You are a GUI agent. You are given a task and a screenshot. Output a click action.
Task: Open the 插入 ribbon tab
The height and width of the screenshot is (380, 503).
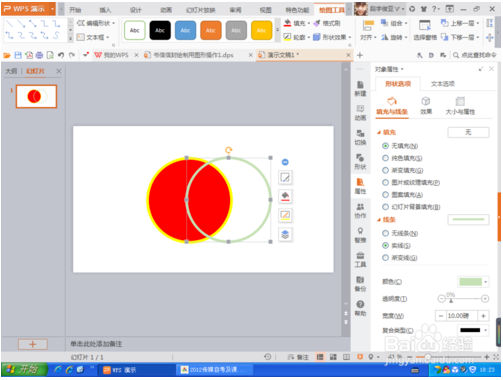click(105, 10)
